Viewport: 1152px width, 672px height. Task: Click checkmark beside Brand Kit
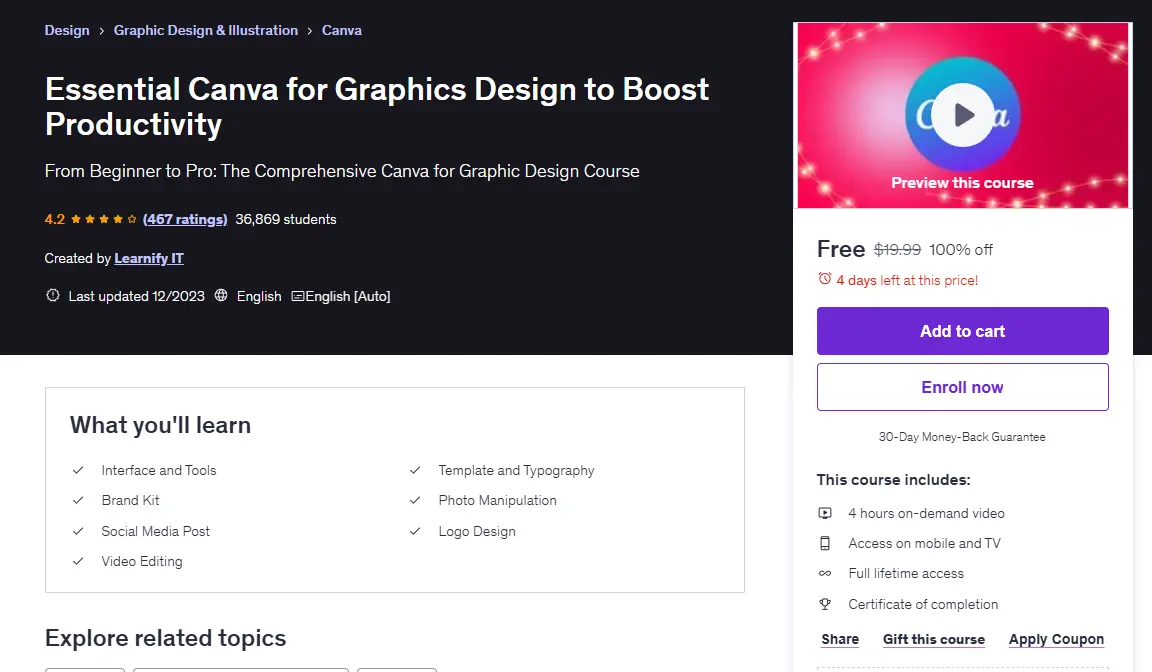pyautogui.click(x=78, y=500)
